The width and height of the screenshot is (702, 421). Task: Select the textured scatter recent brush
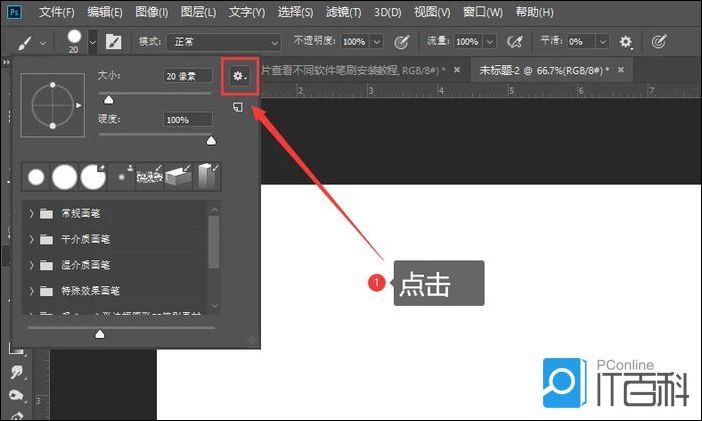[x=149, y=177]
